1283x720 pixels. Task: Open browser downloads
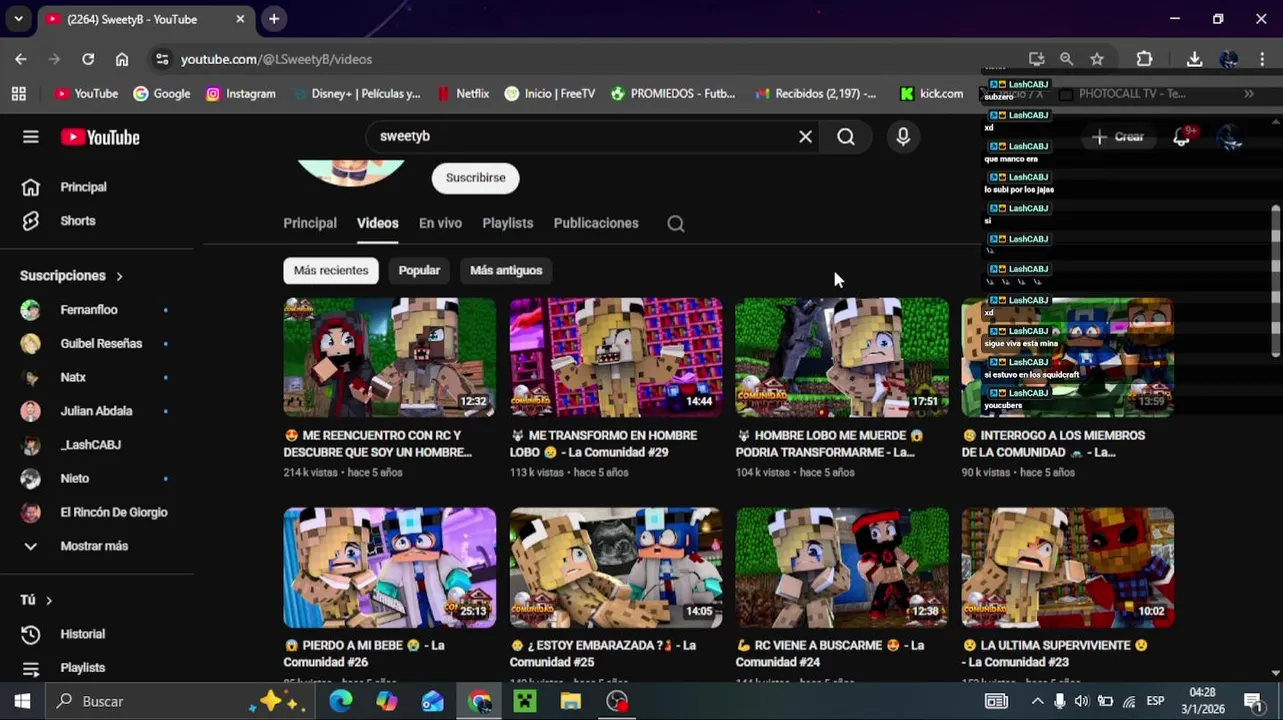tap(1194, 59)
